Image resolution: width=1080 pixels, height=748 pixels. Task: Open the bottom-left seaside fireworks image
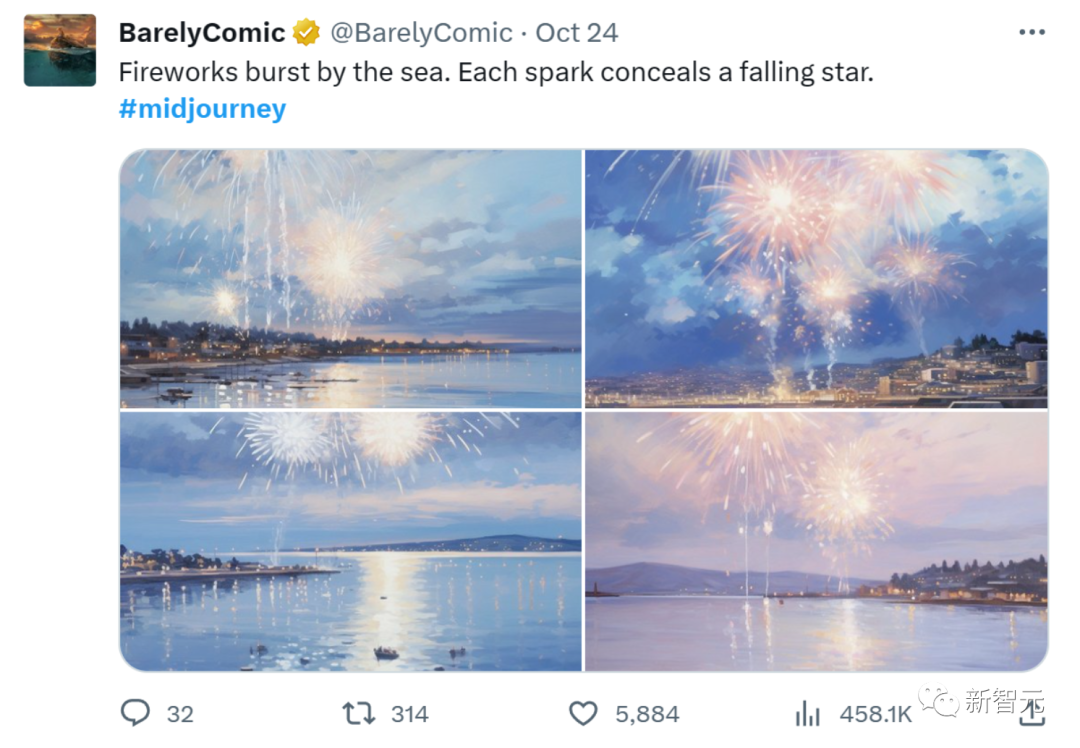pos(350,541)
